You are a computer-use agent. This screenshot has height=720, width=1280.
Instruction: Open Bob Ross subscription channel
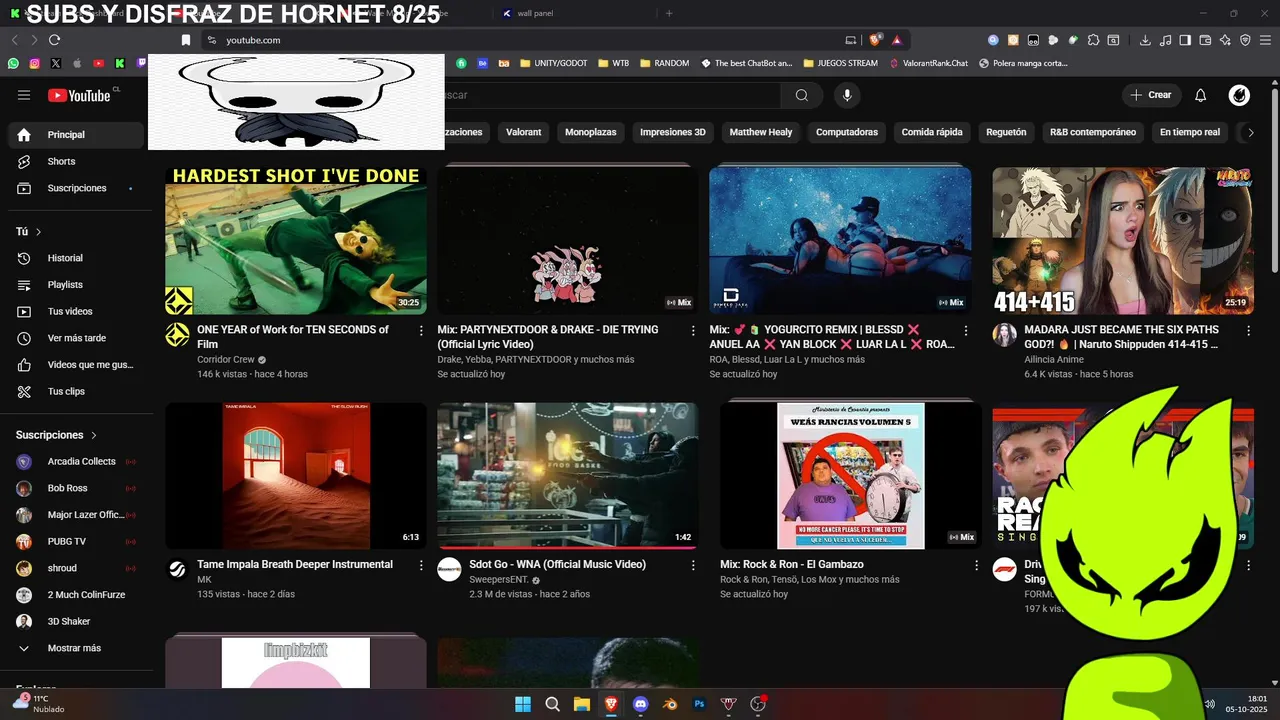[x=78, y=488]
